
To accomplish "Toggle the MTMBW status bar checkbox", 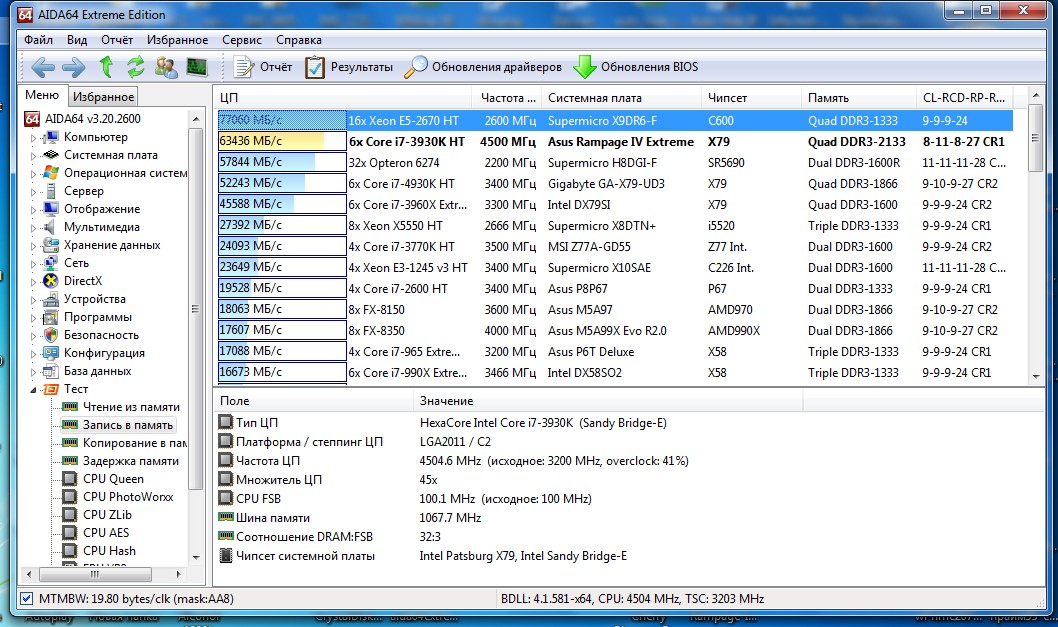I will 26,599.
